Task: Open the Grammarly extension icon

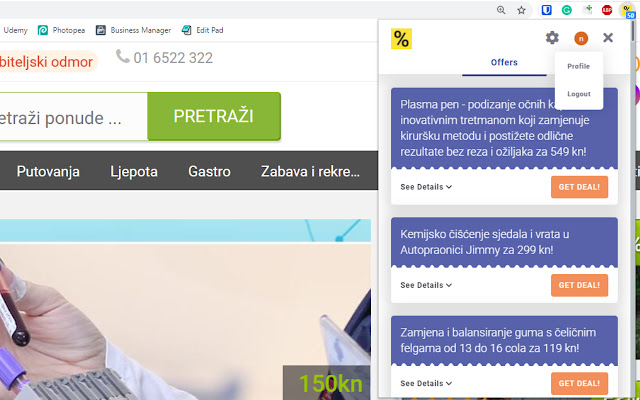Action: point(567,10)
